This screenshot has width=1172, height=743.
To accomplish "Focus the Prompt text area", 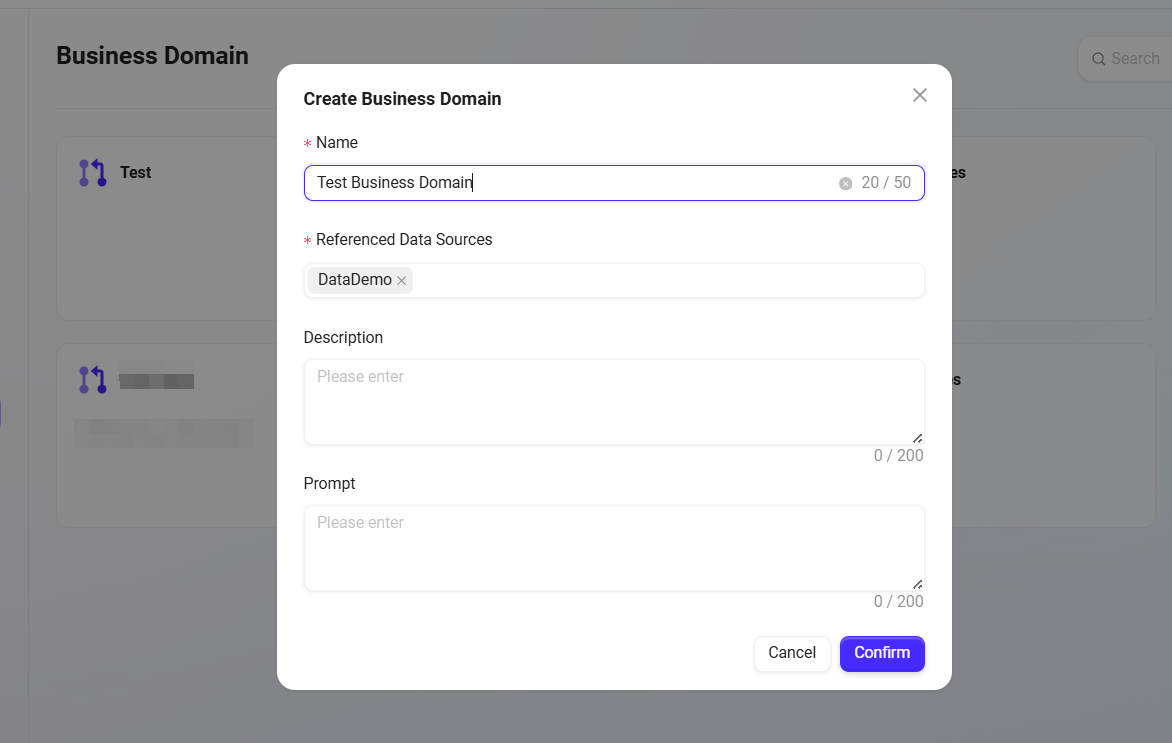I will click(x=613, y=547).
